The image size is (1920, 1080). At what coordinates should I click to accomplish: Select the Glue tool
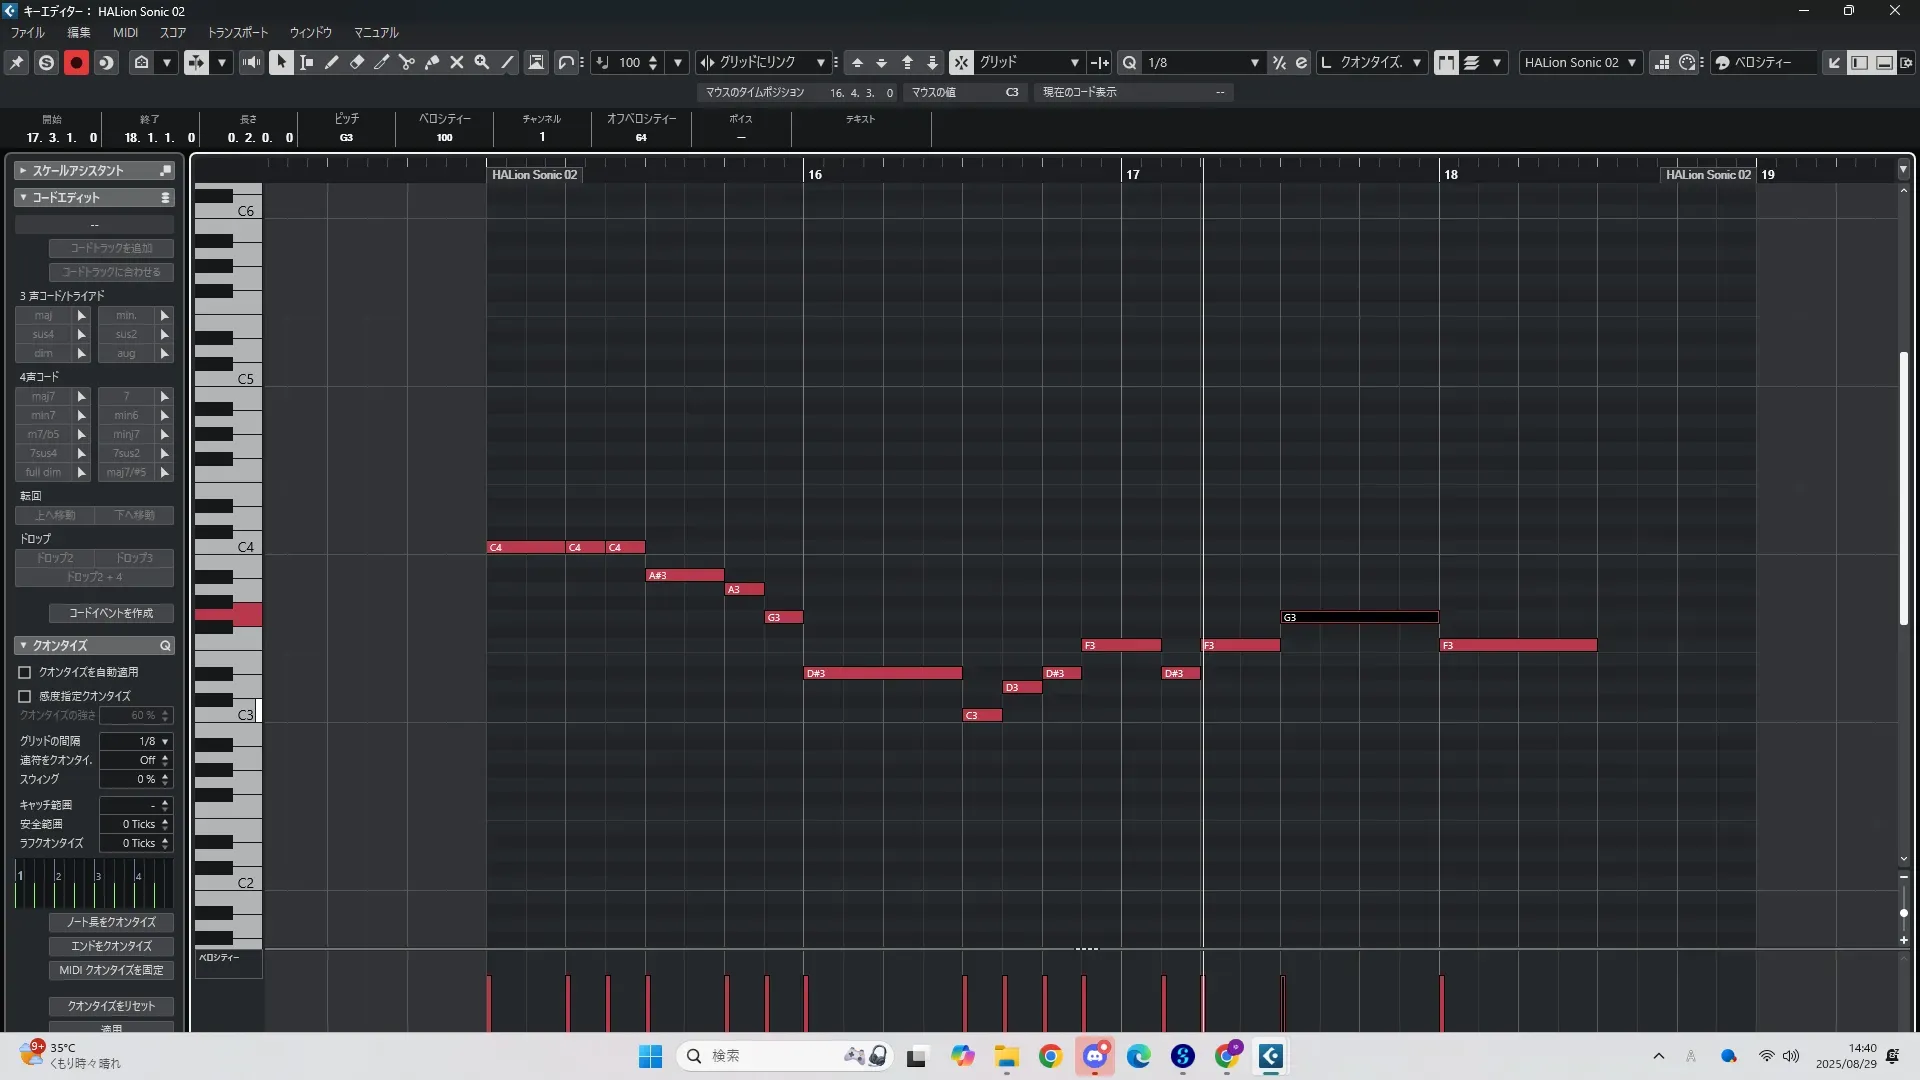pos(432,62)
